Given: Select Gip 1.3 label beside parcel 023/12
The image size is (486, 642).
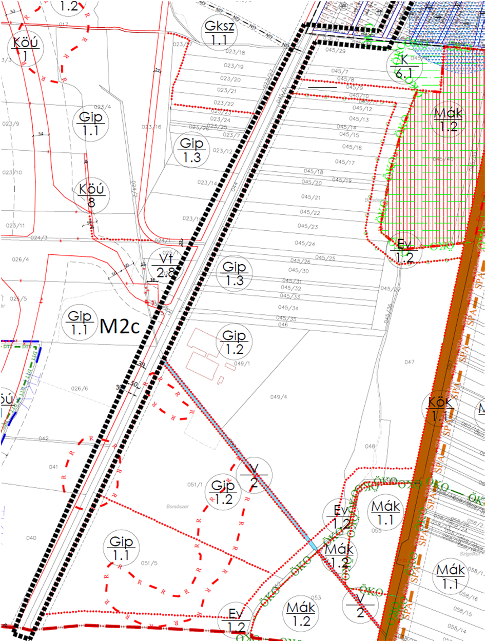Looking at the screenshot, I should tap(192, 150).
